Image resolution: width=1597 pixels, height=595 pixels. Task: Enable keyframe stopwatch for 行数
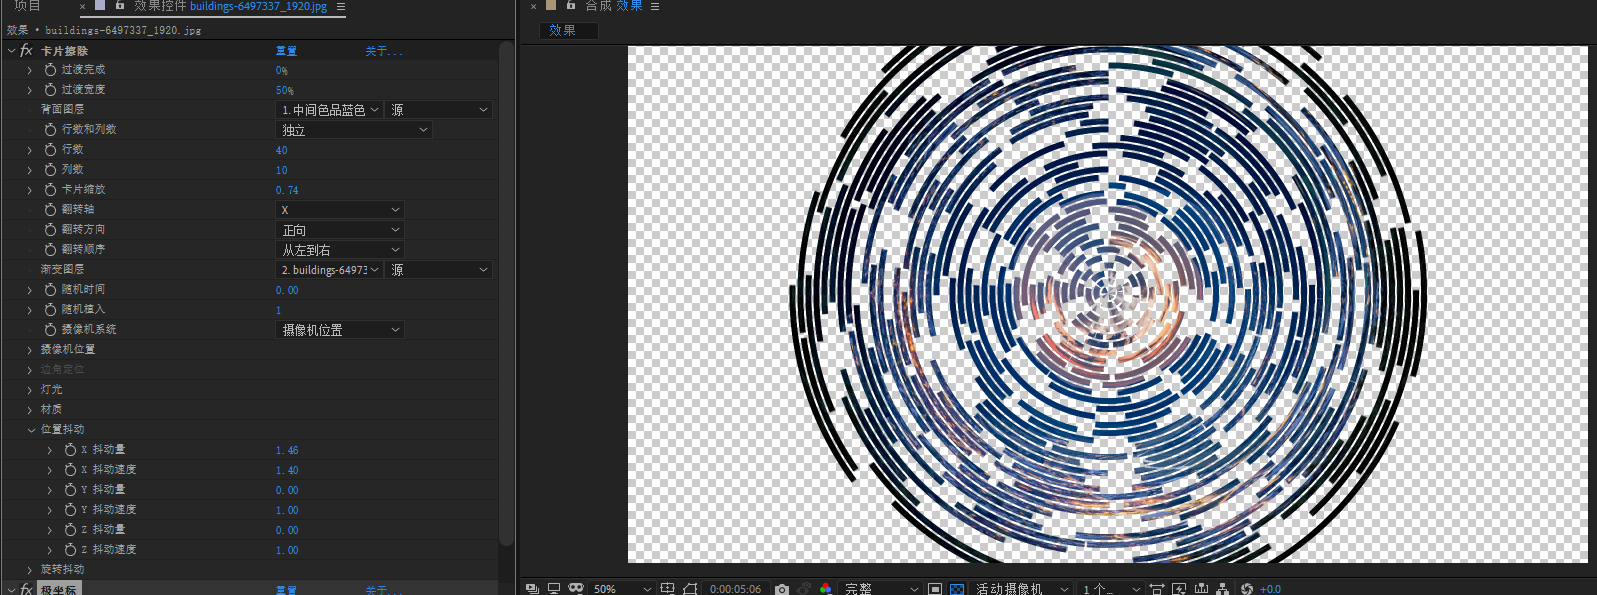point(50,150)
